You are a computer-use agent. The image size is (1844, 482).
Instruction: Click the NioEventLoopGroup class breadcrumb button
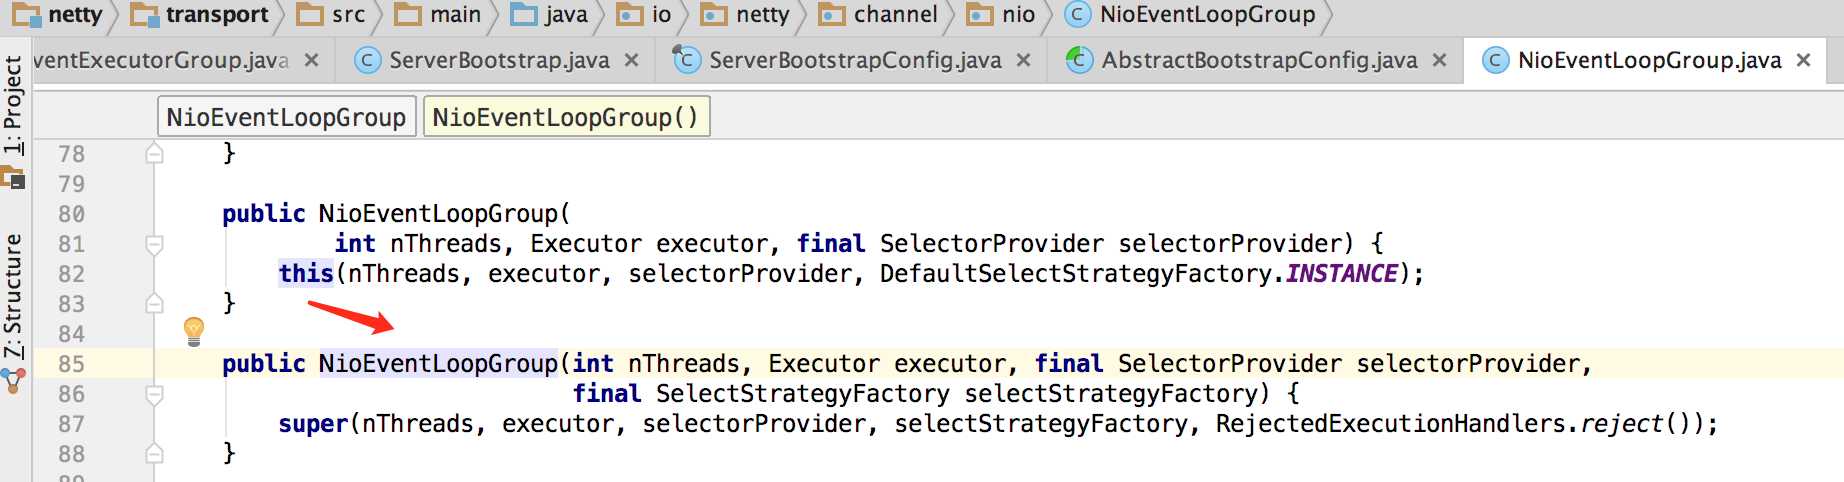click(x=286, y=117)
